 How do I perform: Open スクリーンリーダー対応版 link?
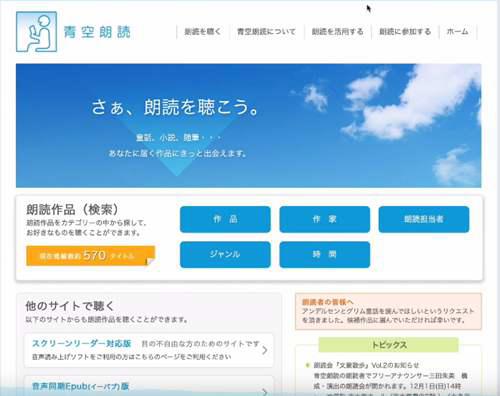pos(82,343)
